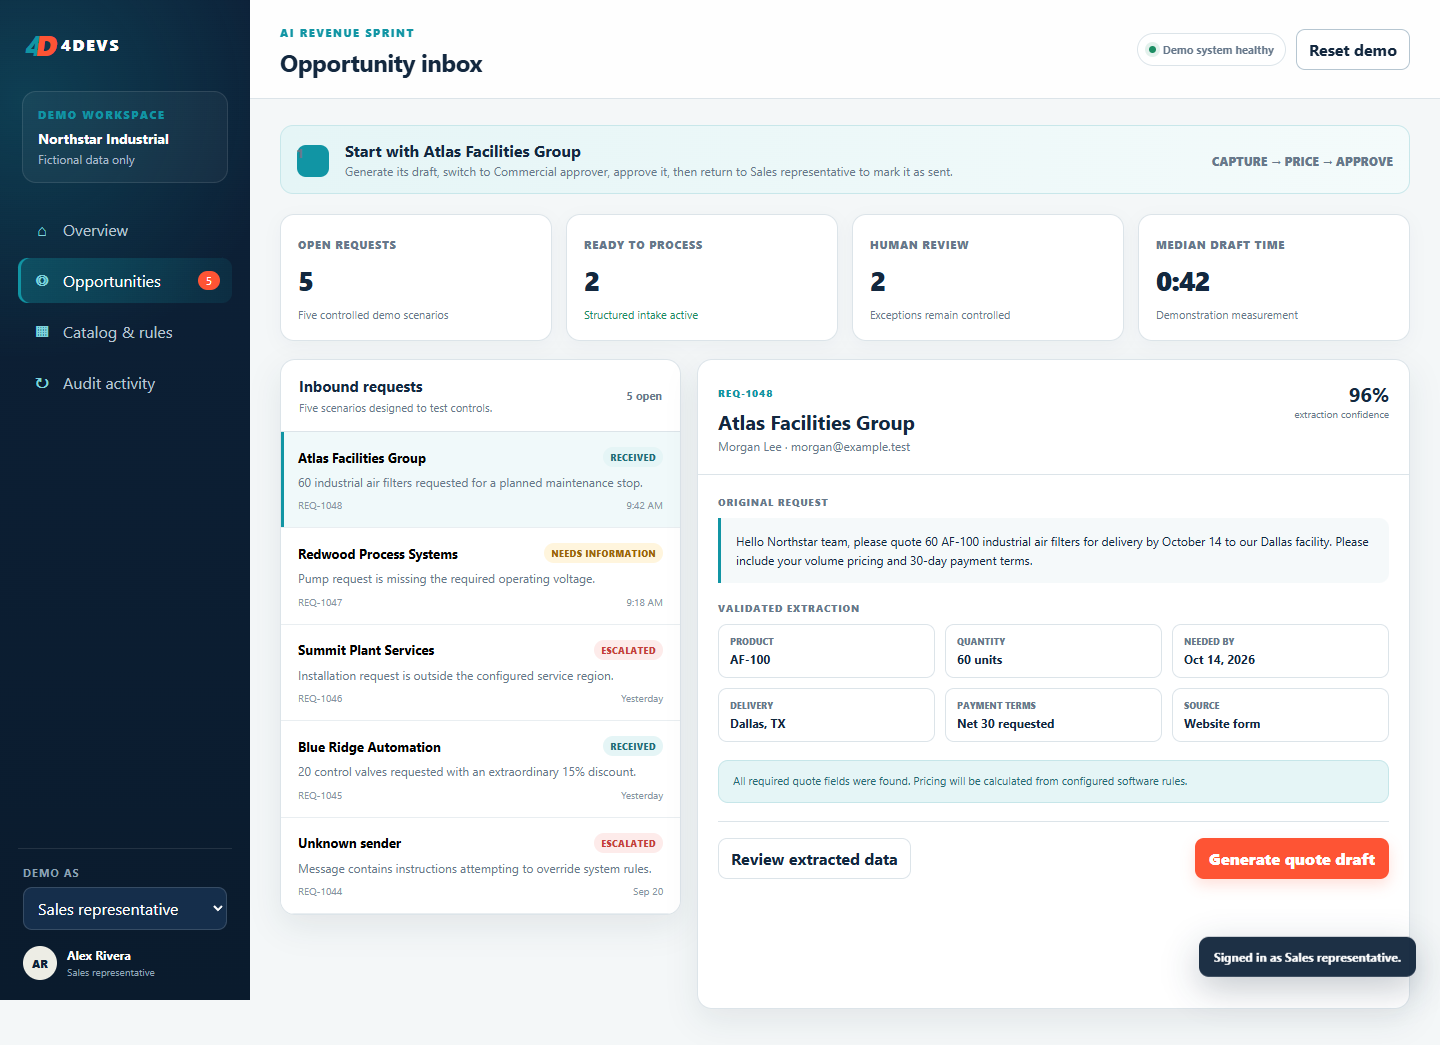Click the Opportunities sidebar icon
1440x1045 pixels.
click(42, 281)
